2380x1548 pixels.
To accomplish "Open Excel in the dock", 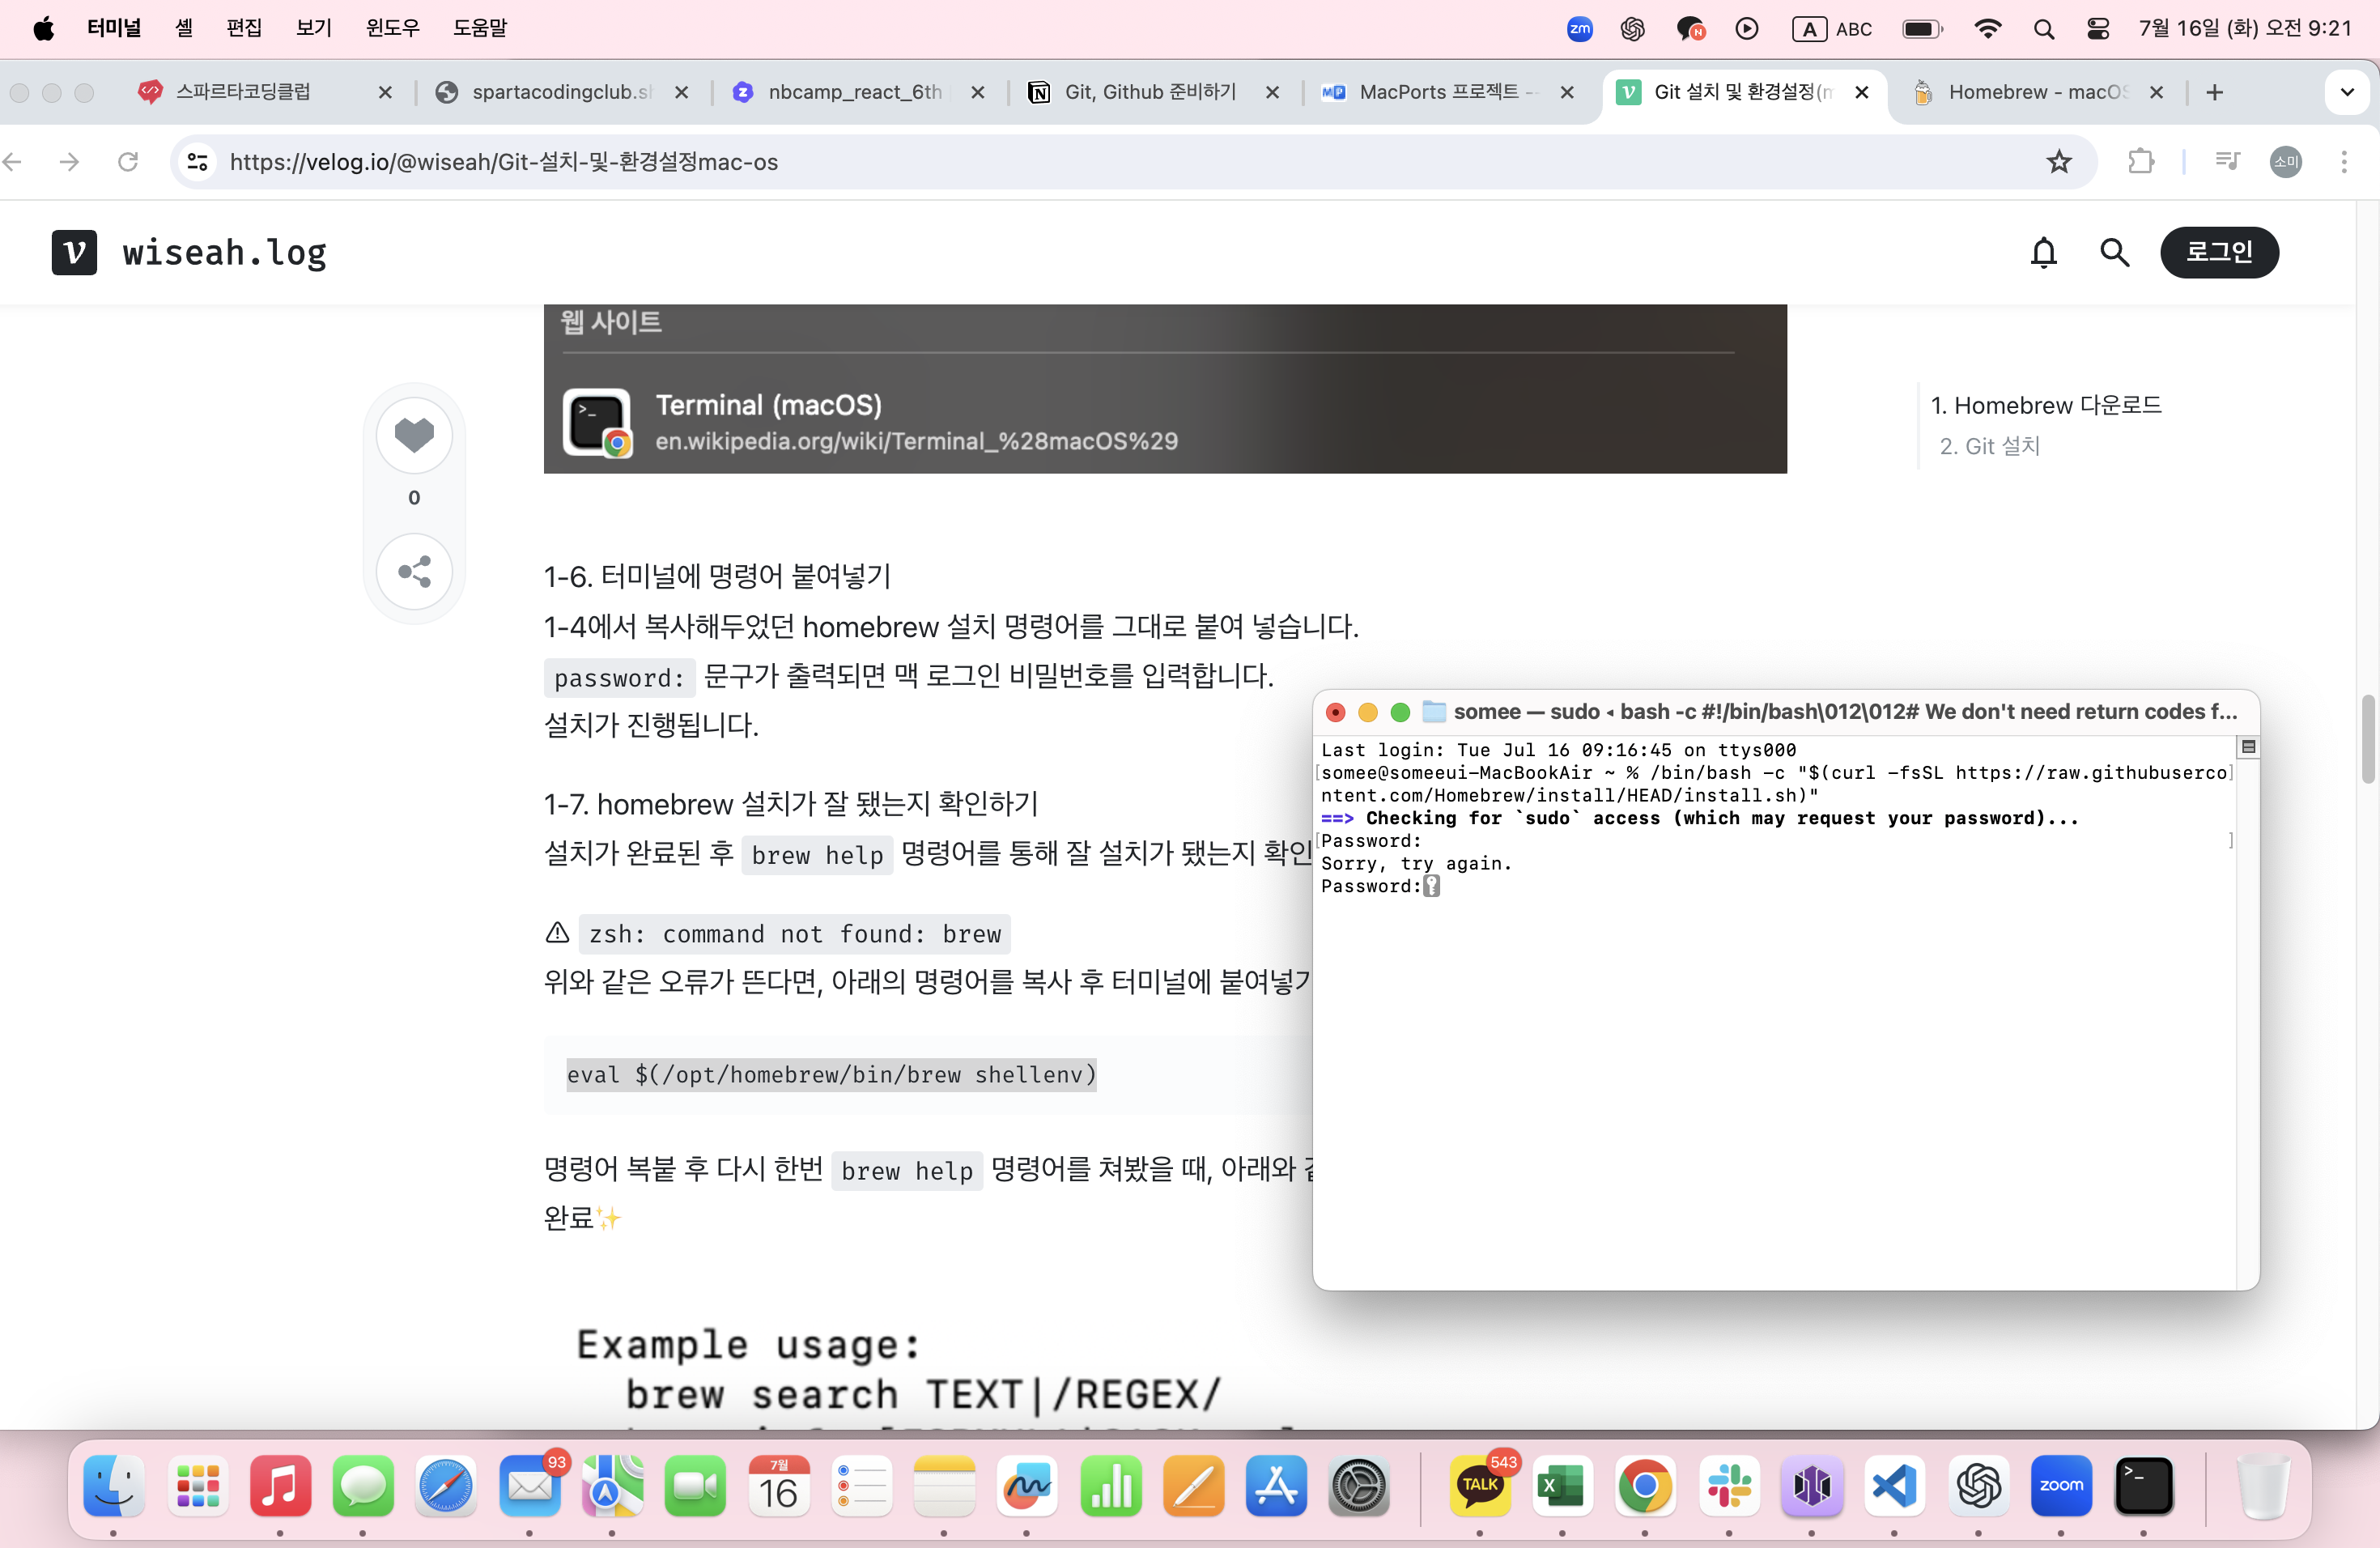I will [1562, 1485].
